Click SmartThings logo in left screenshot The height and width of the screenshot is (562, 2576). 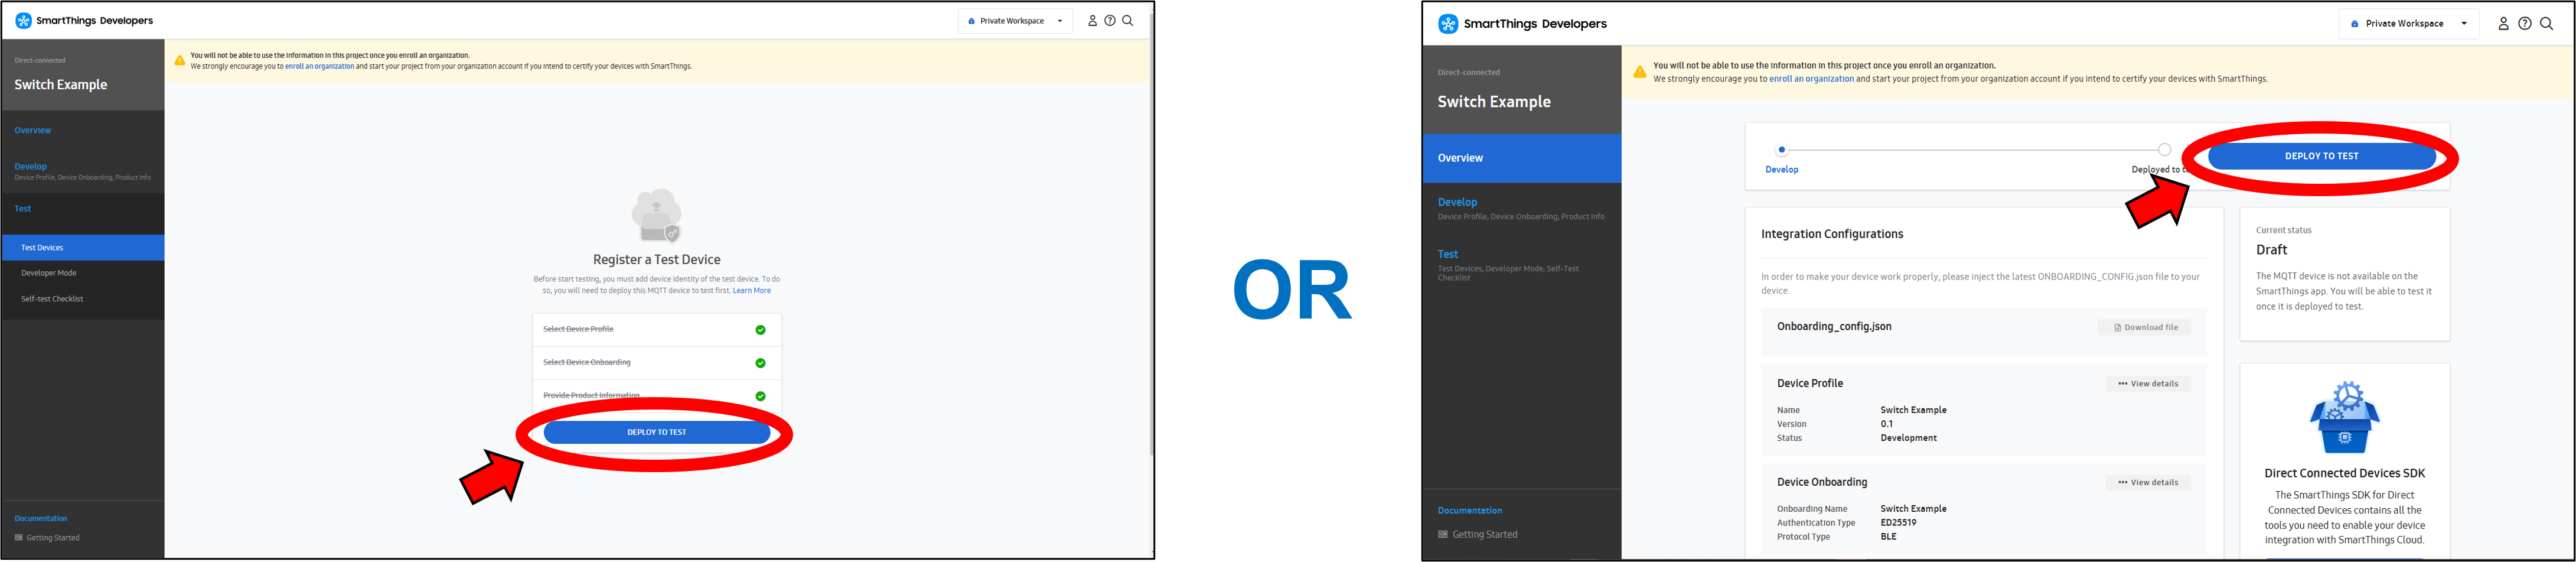click(x=24, y=20)
